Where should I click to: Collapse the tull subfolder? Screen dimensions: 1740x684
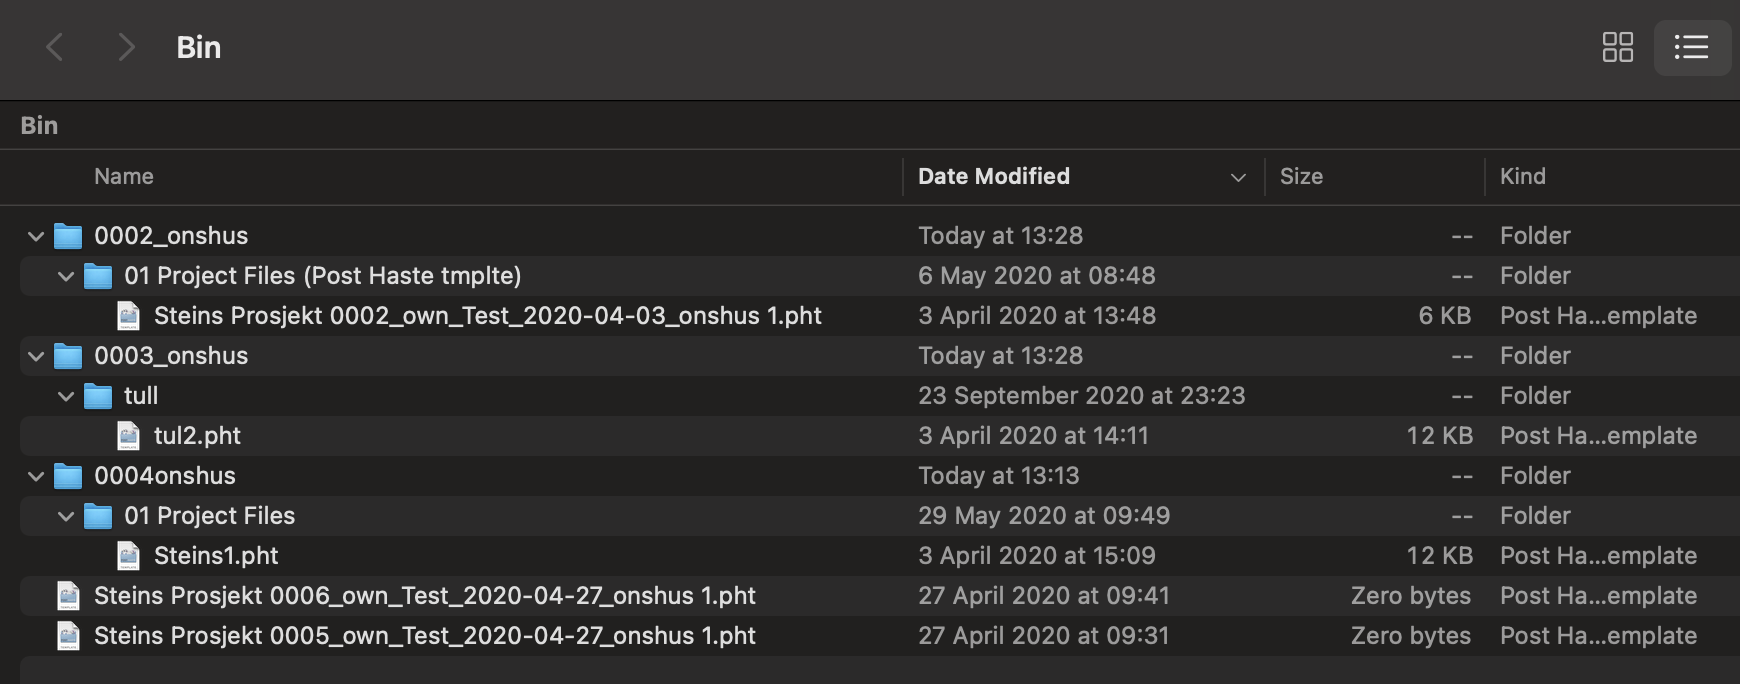point(66,396)
